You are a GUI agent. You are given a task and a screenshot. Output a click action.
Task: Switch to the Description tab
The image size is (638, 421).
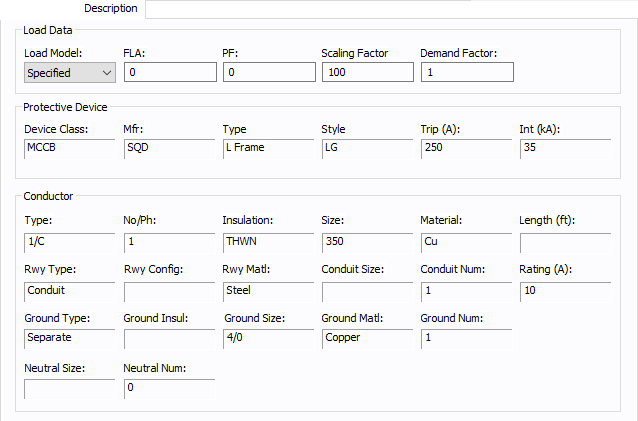point(111,8)
